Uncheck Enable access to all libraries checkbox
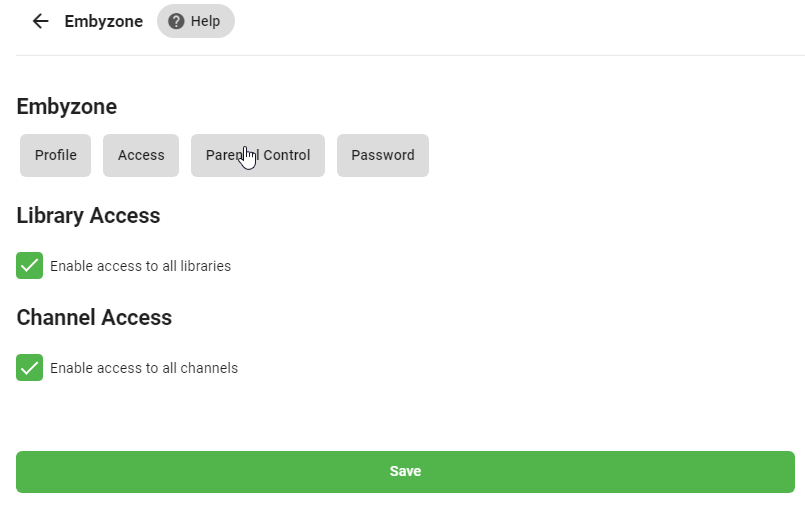Image resolution: width=805 pixels, height=509 pixels. coord(30,266)
